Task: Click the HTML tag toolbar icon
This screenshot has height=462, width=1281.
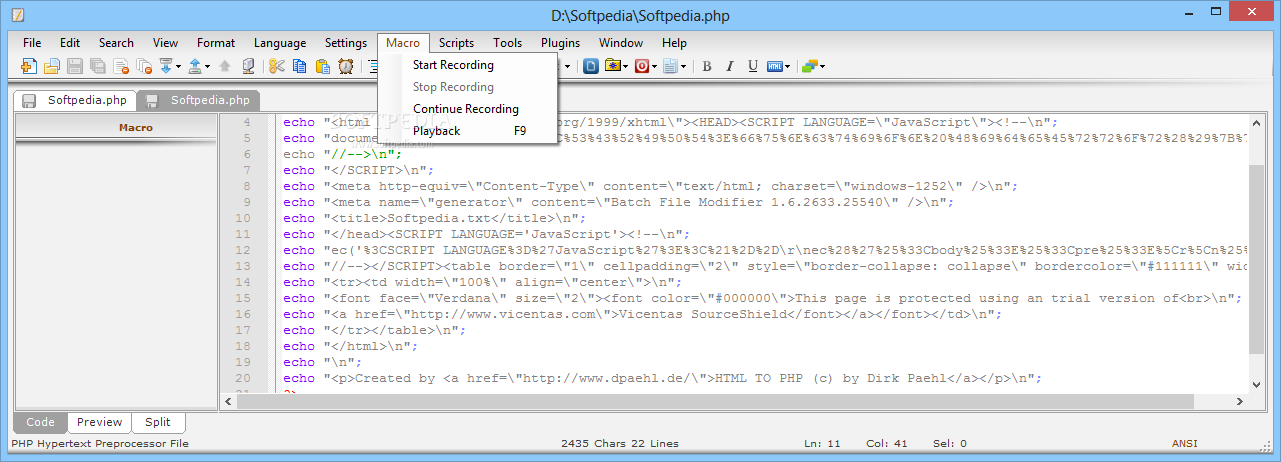Action: (x=775, y=66)
